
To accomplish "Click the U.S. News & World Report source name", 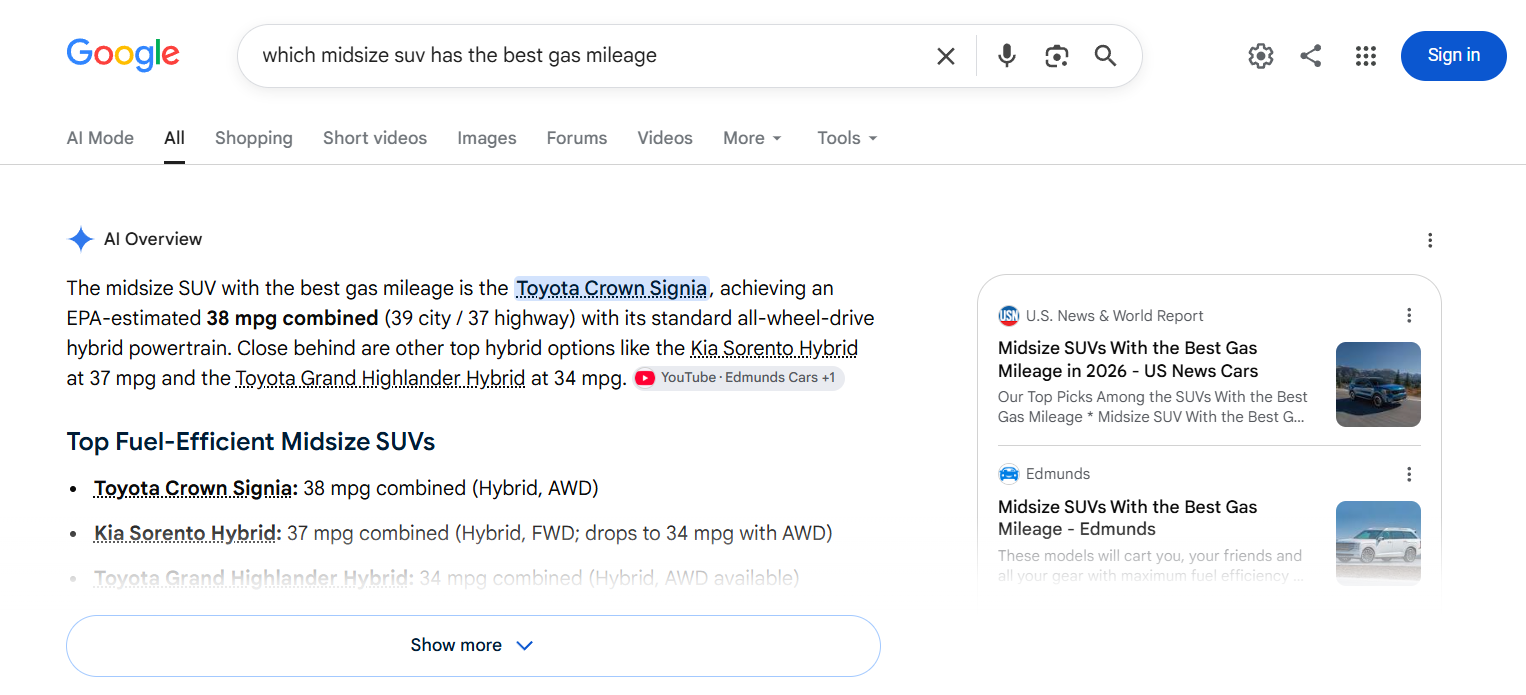I will click(x=1115, y=316).
